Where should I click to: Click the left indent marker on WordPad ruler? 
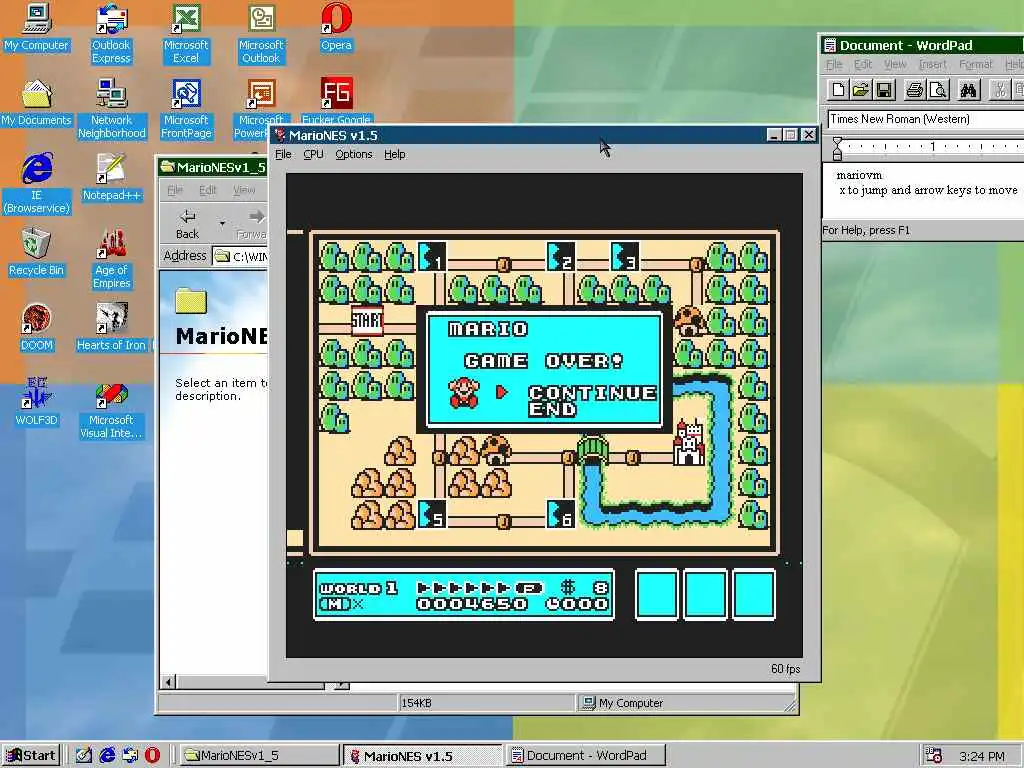[x=837, y=149]
